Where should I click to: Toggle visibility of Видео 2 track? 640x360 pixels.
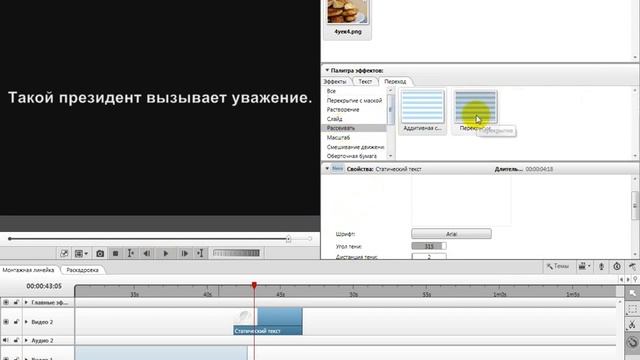6,322
